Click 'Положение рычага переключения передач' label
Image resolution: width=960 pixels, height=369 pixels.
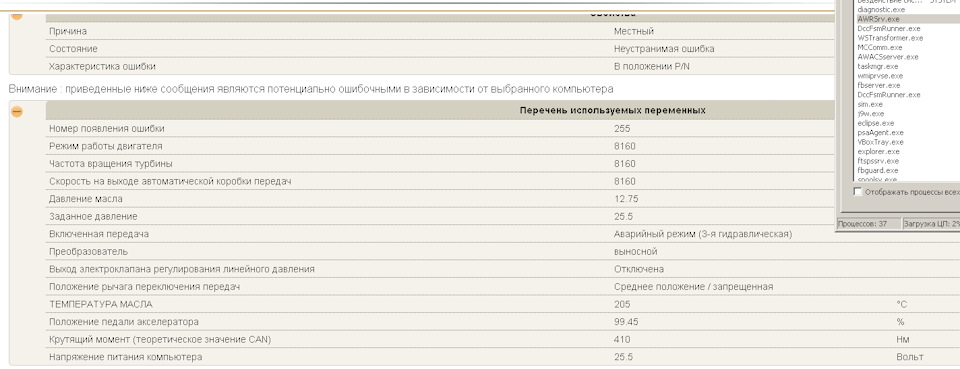[x=144, y=287]
